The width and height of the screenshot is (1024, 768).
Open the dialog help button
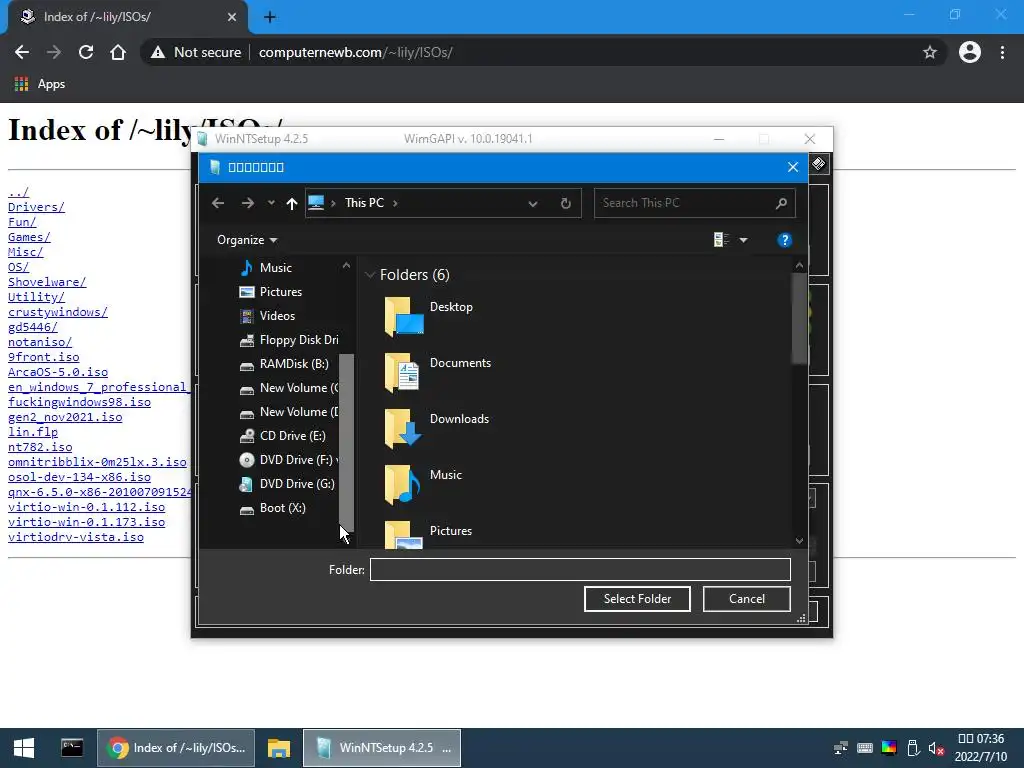point(784,240)
